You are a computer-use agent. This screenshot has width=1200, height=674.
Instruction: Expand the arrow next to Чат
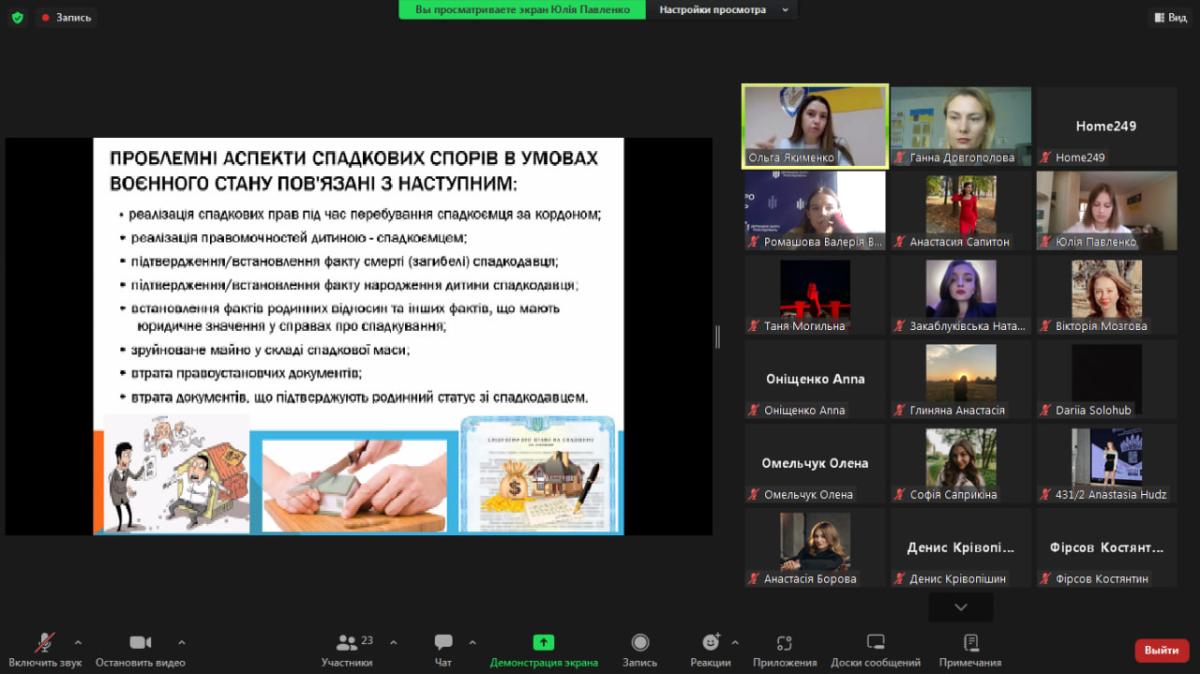[472, 642]
